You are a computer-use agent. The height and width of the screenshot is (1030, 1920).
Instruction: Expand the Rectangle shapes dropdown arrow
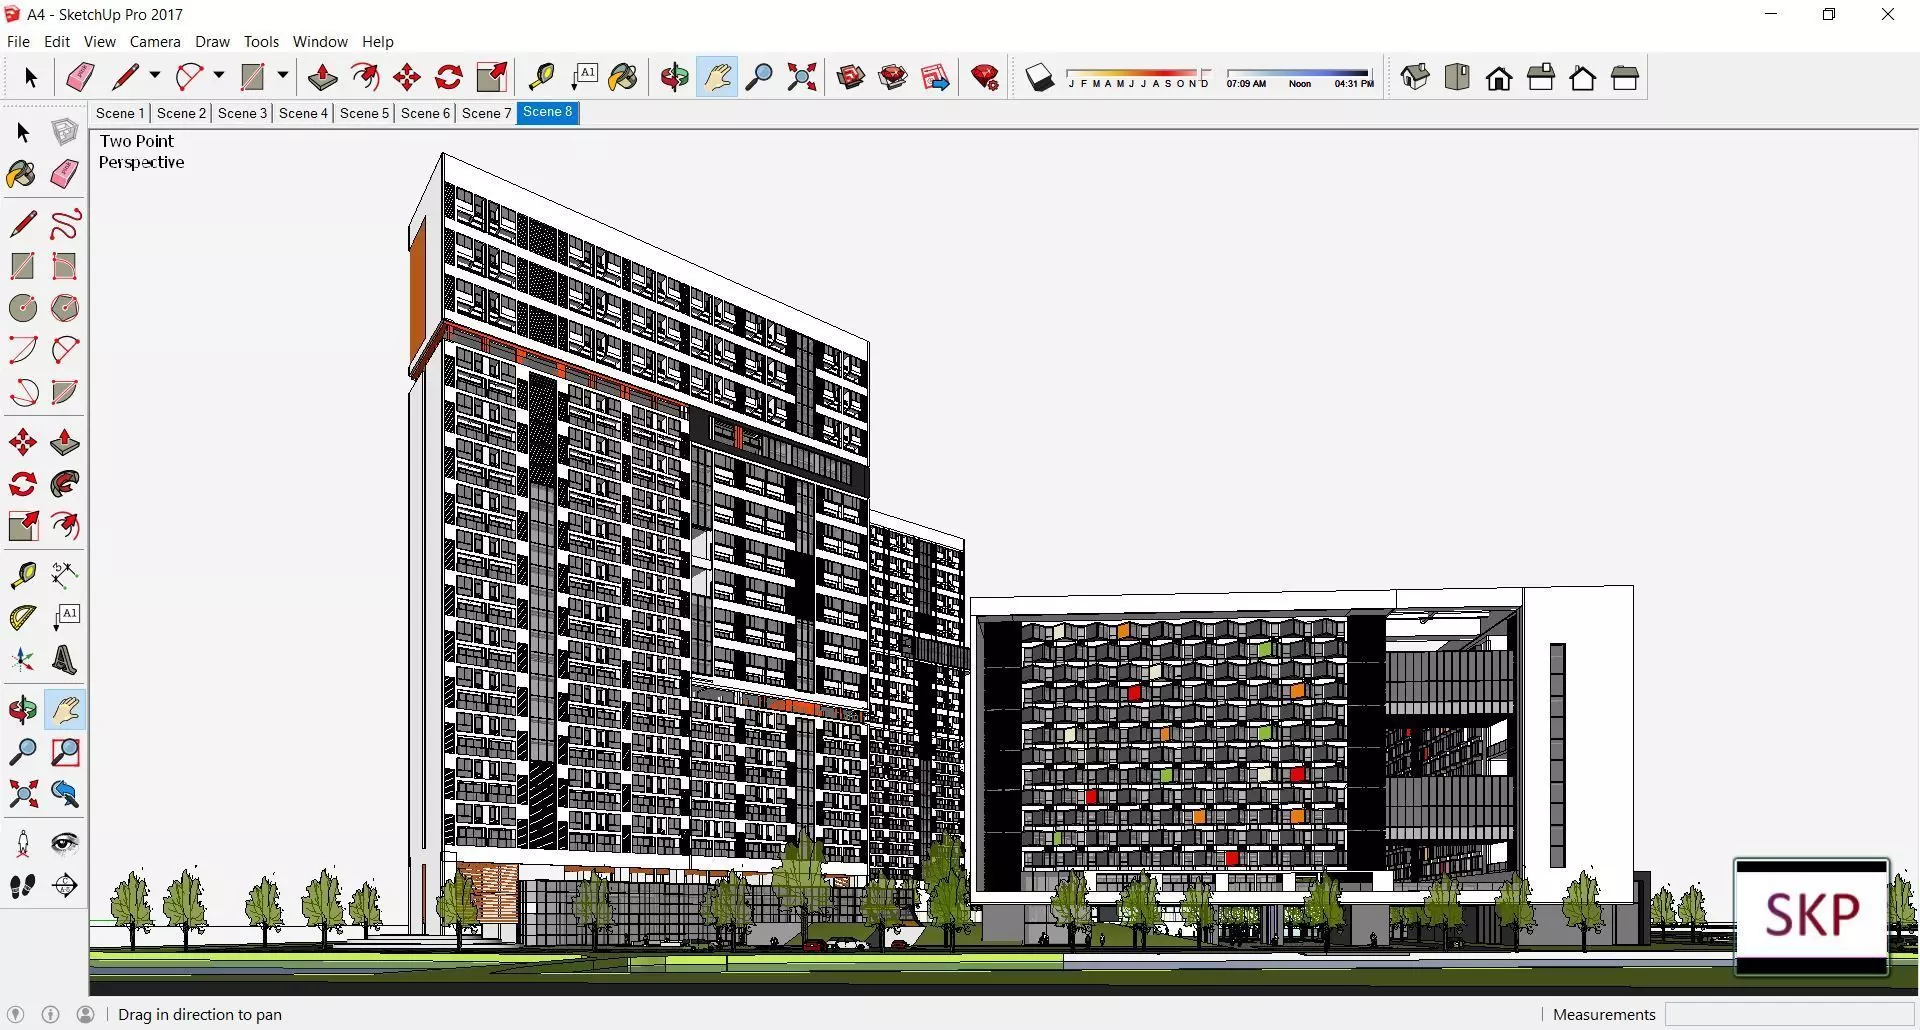click(x=283, y=76)
